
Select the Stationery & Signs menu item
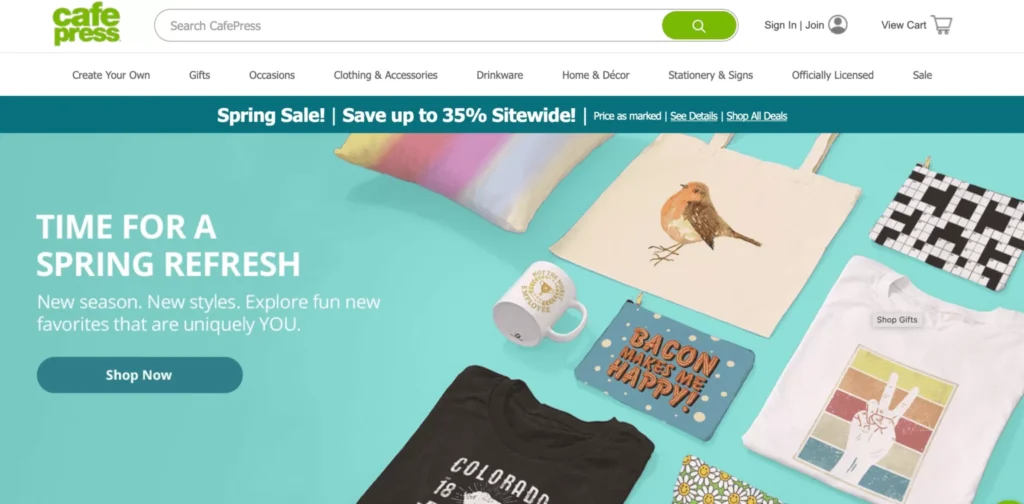coord(711,75)
